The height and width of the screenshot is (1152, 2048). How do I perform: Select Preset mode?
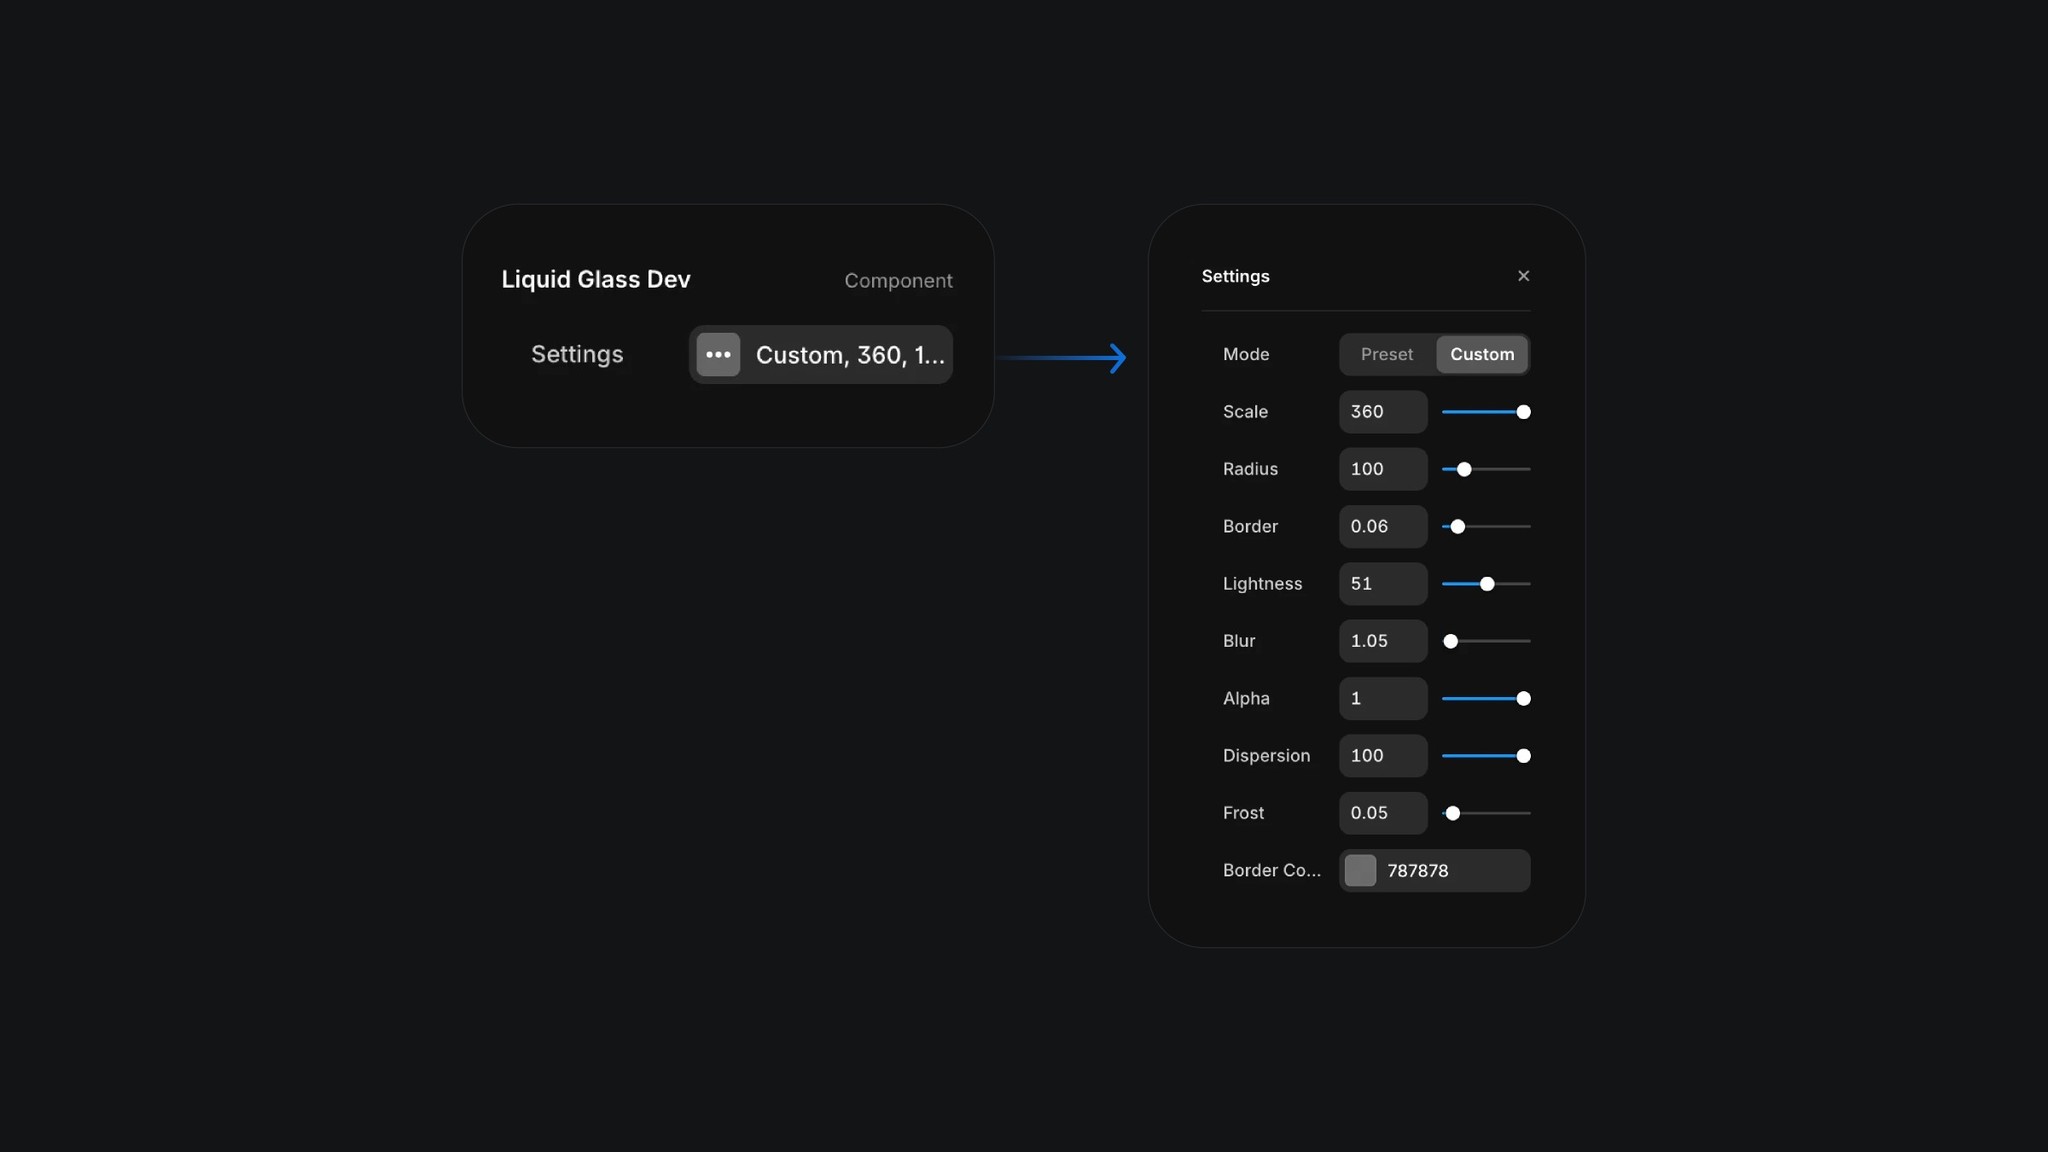[1386, 354]
